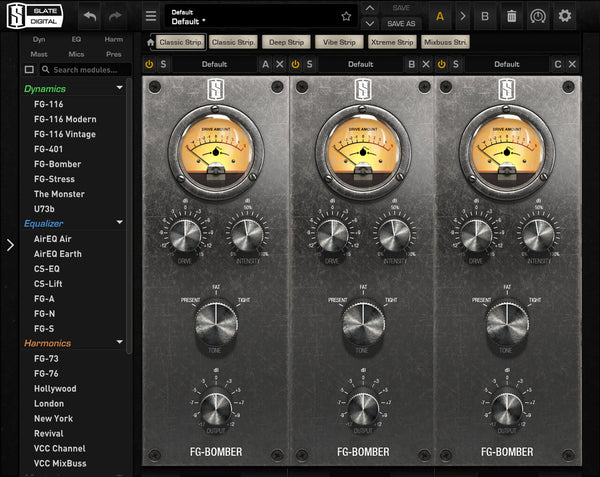Bypass slot B module with power button
600x477 pixels.
pyautogui.click(x=296, y=64)
